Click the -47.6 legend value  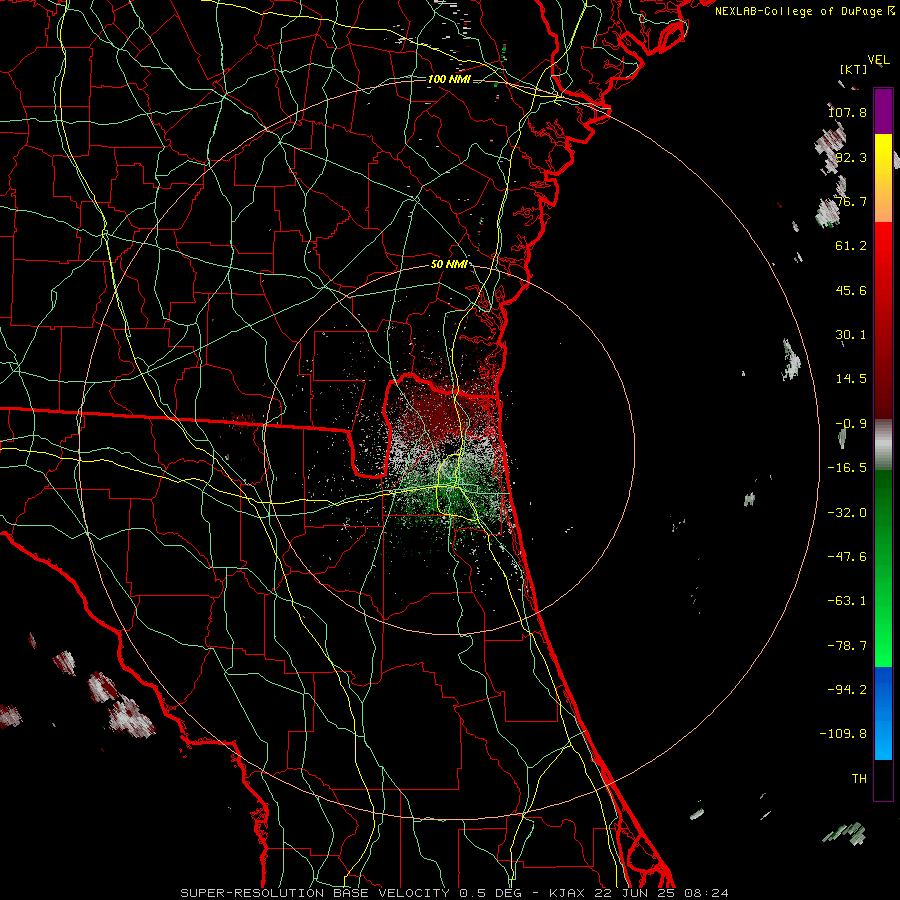(x=847, y=557)
